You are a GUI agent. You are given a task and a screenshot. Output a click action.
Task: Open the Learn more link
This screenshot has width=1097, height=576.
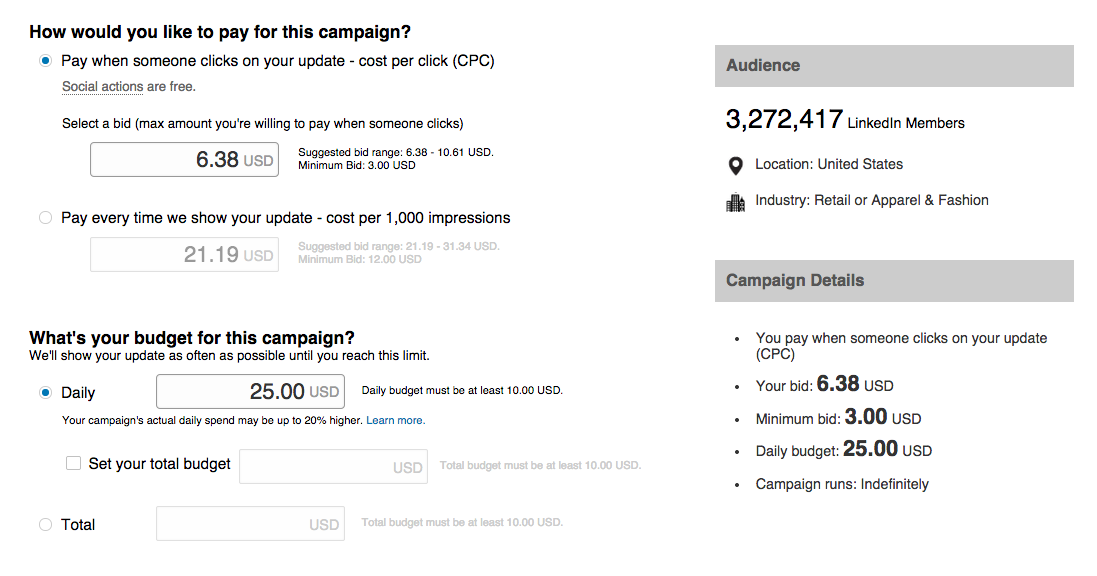click(x=395, y=421)
